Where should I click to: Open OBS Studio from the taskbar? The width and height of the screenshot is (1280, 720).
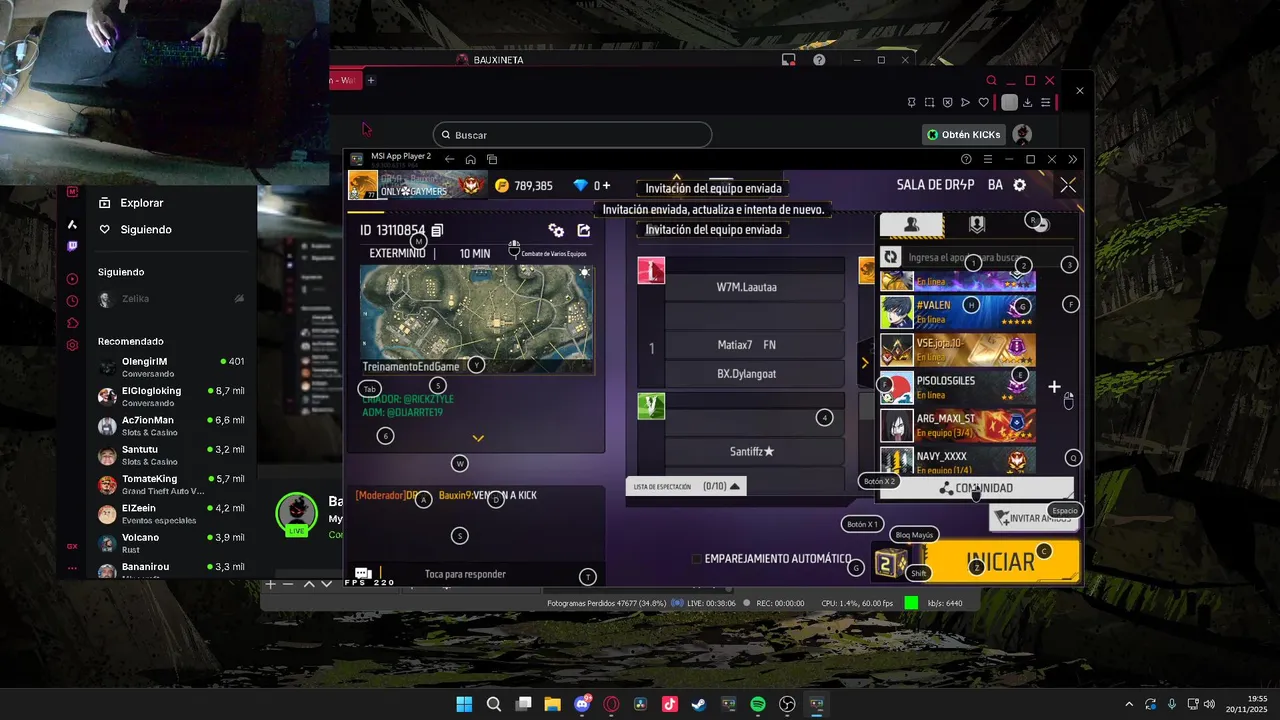pos(788,704)
